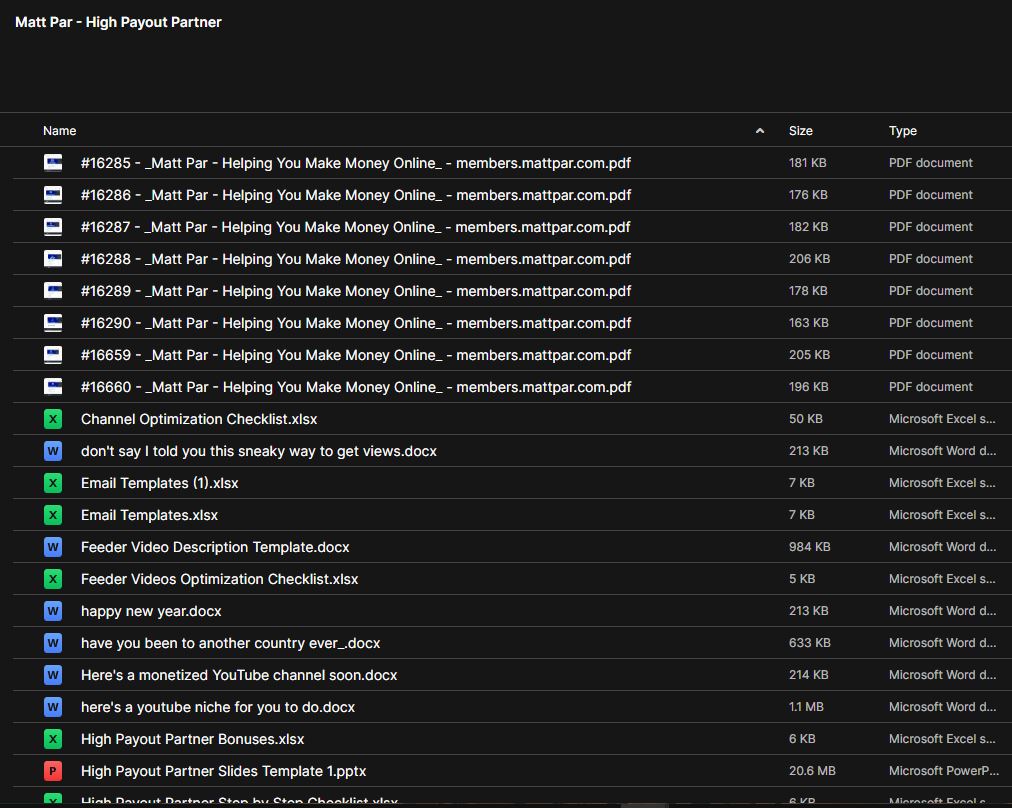Click Word icon beside happy new year.docx
Screen dimensions: 1012x808
[x=53, y=611]
